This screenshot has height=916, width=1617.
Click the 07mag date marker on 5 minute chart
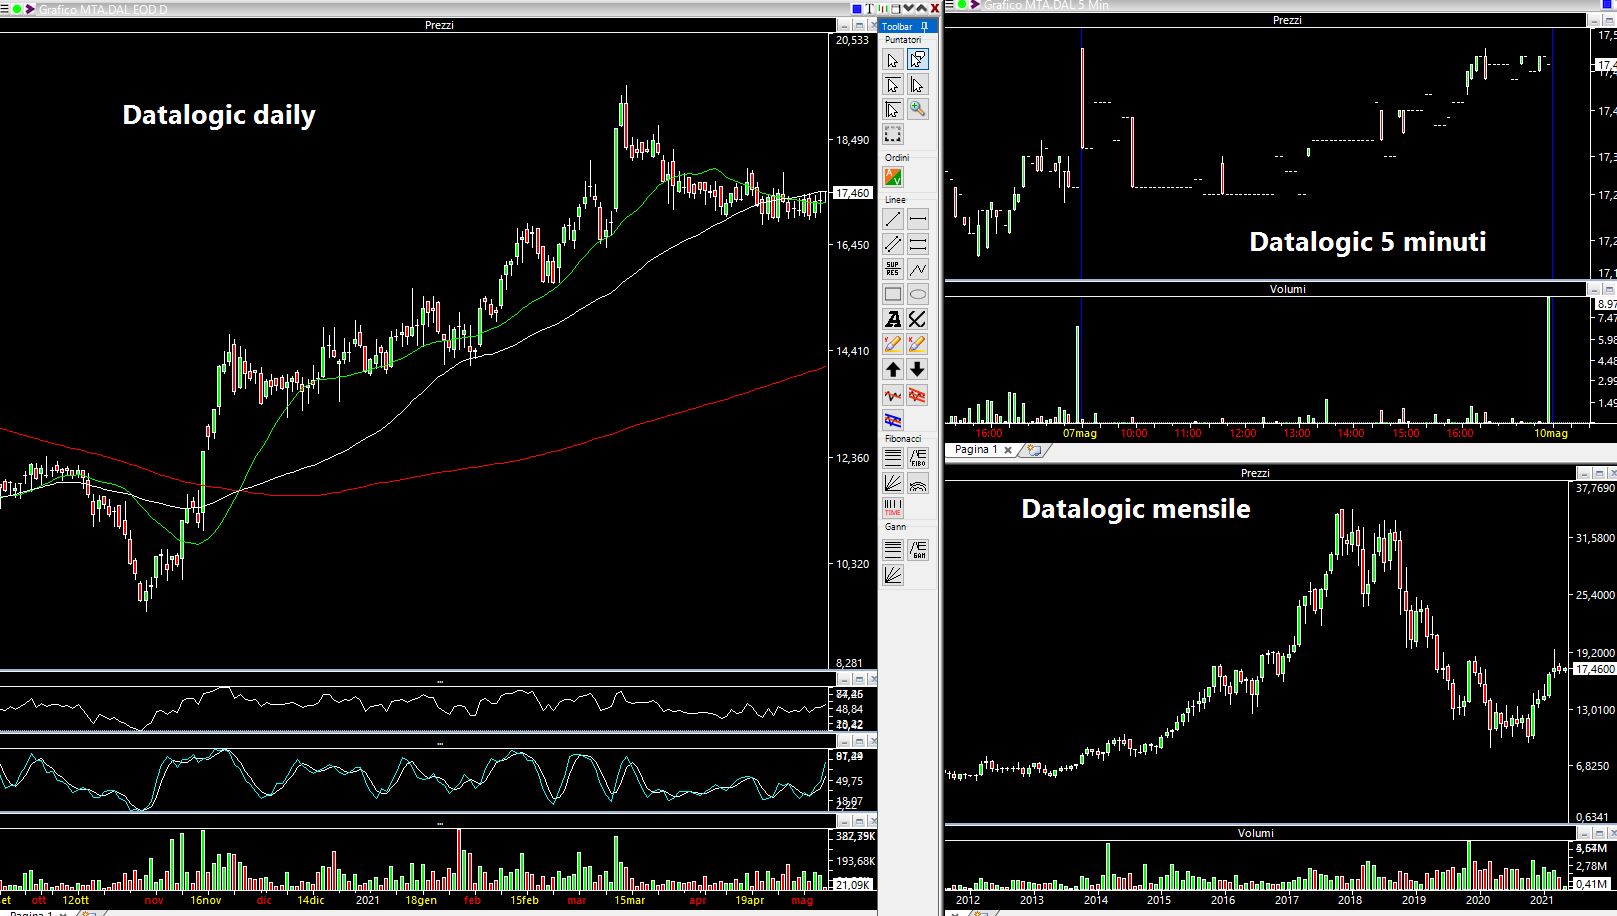1080,433
